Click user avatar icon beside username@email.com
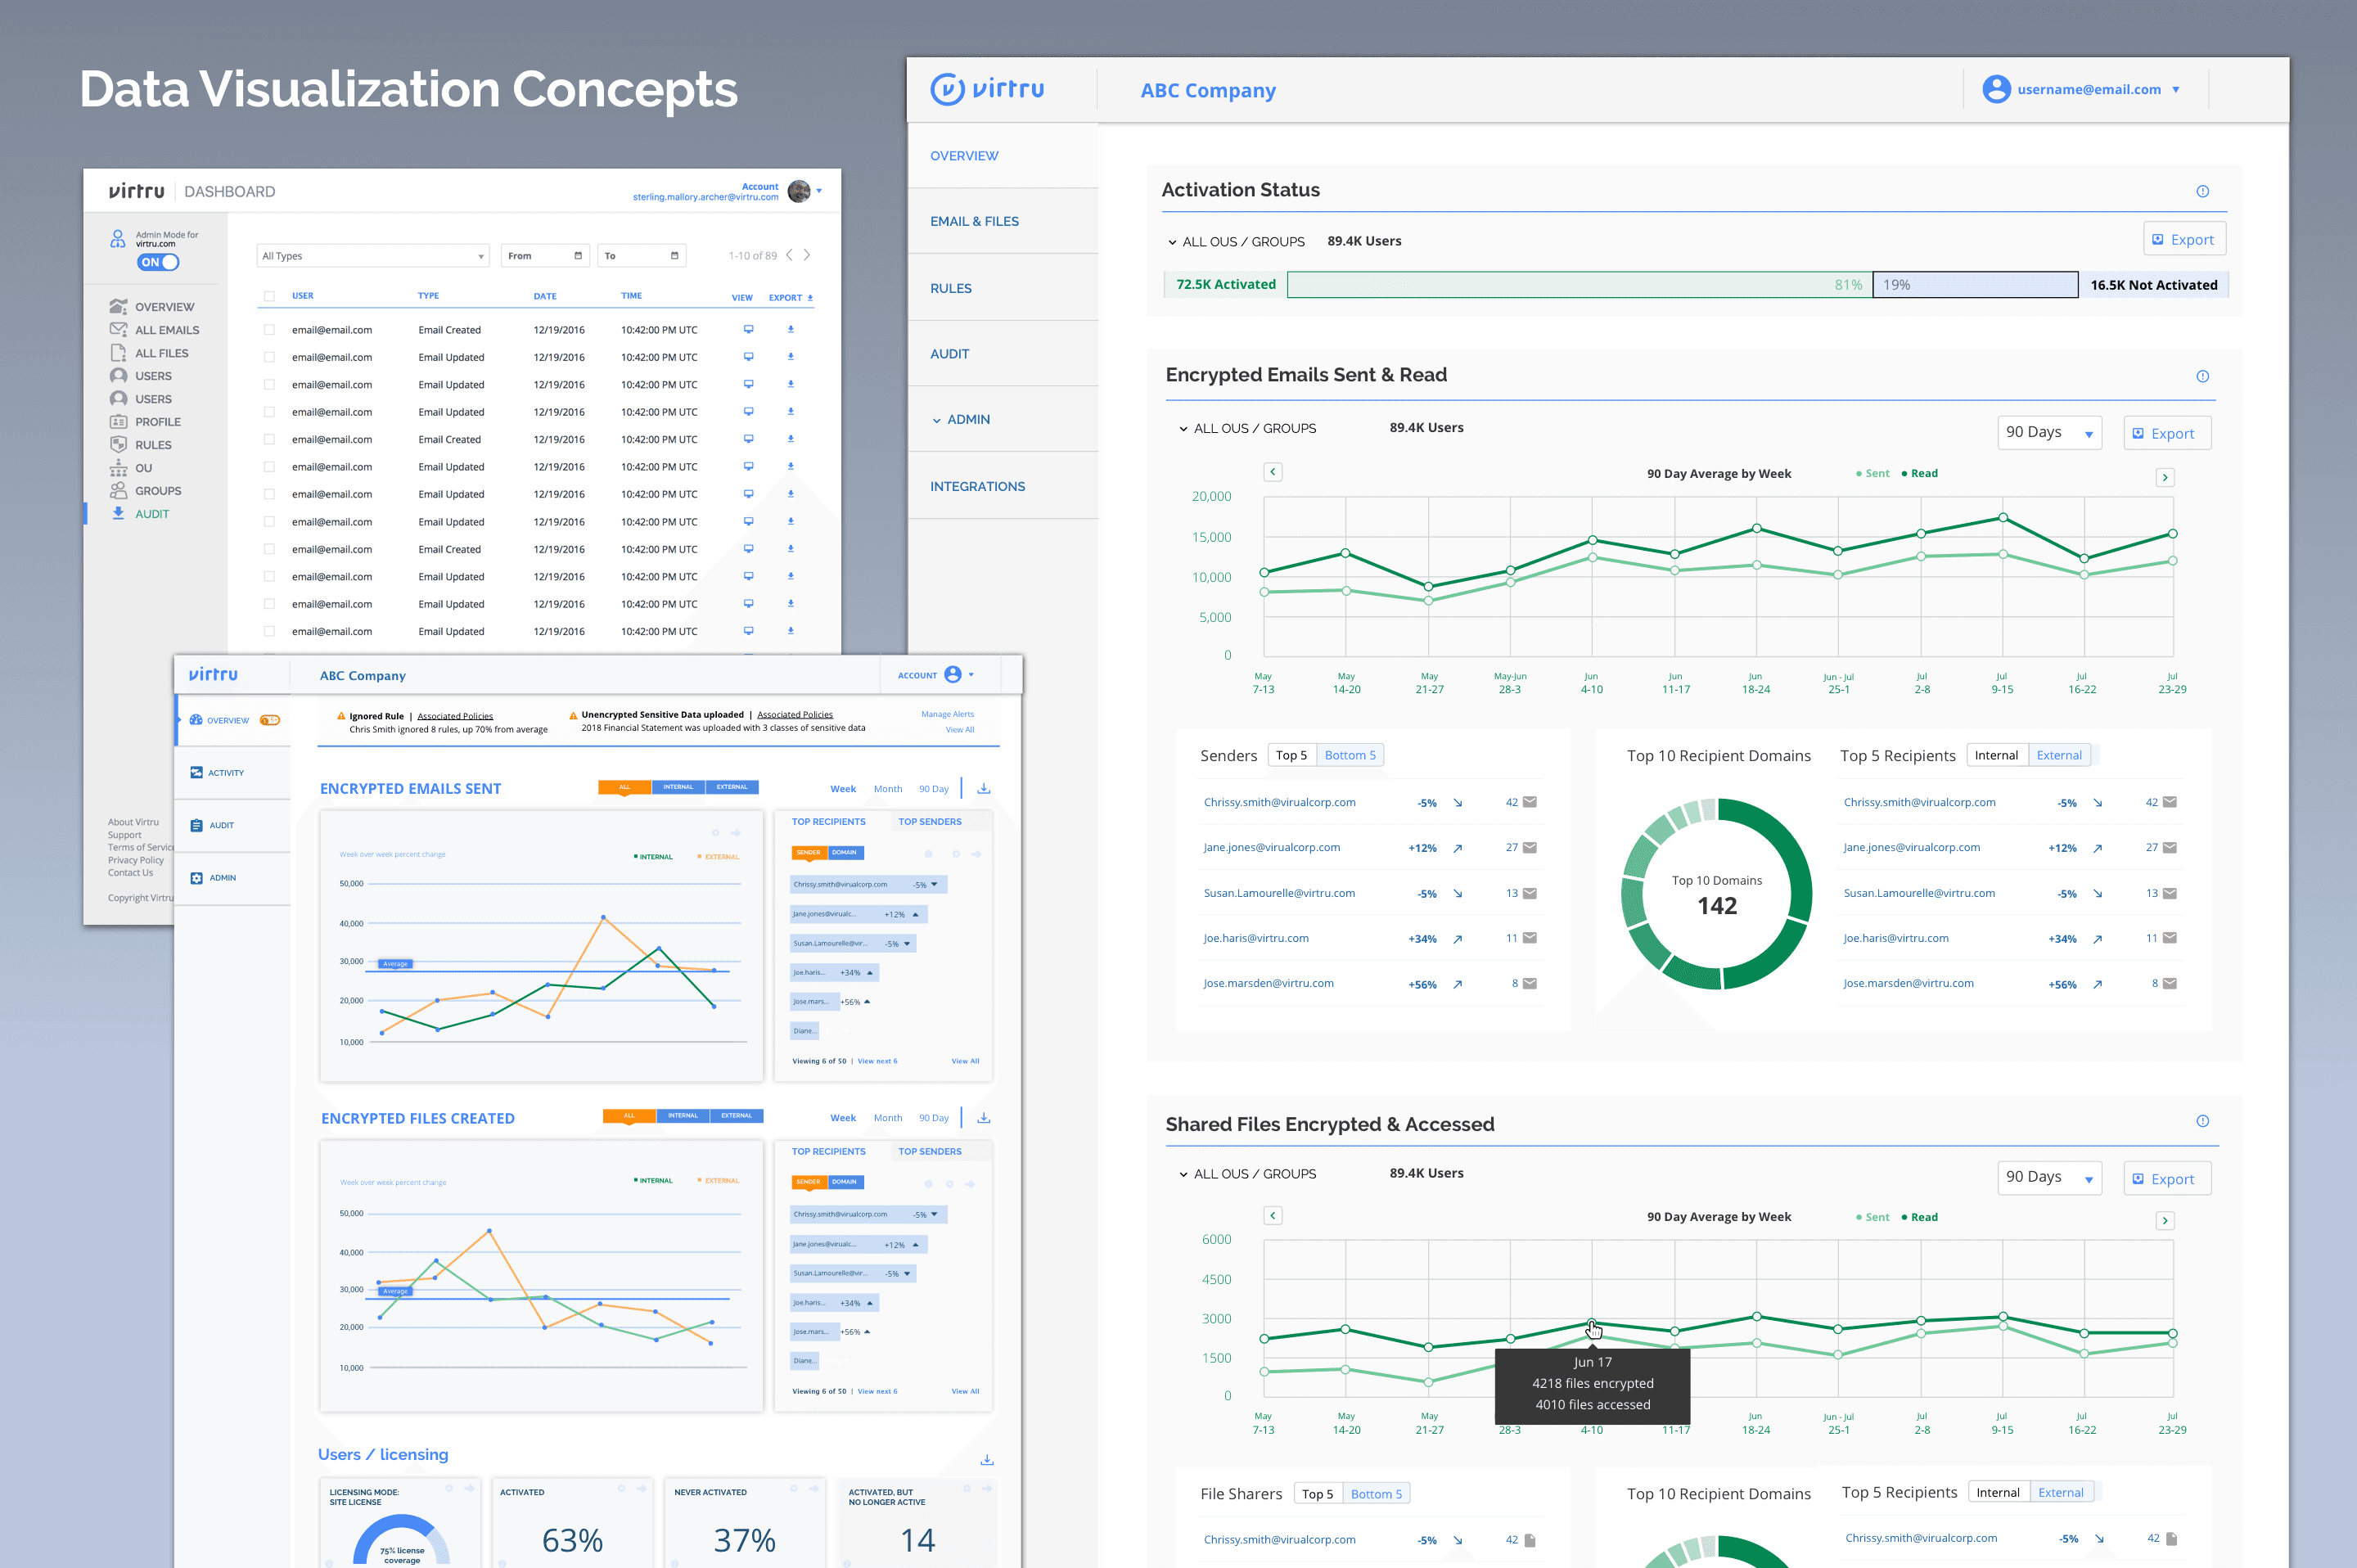The width and height of the screenshot is (2357, 1568). click(1996, 89)
